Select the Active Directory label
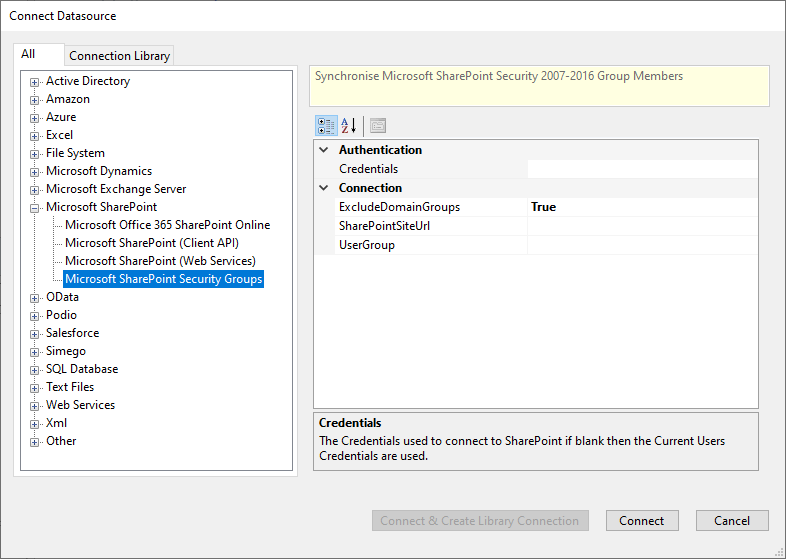 coord(88,81)
